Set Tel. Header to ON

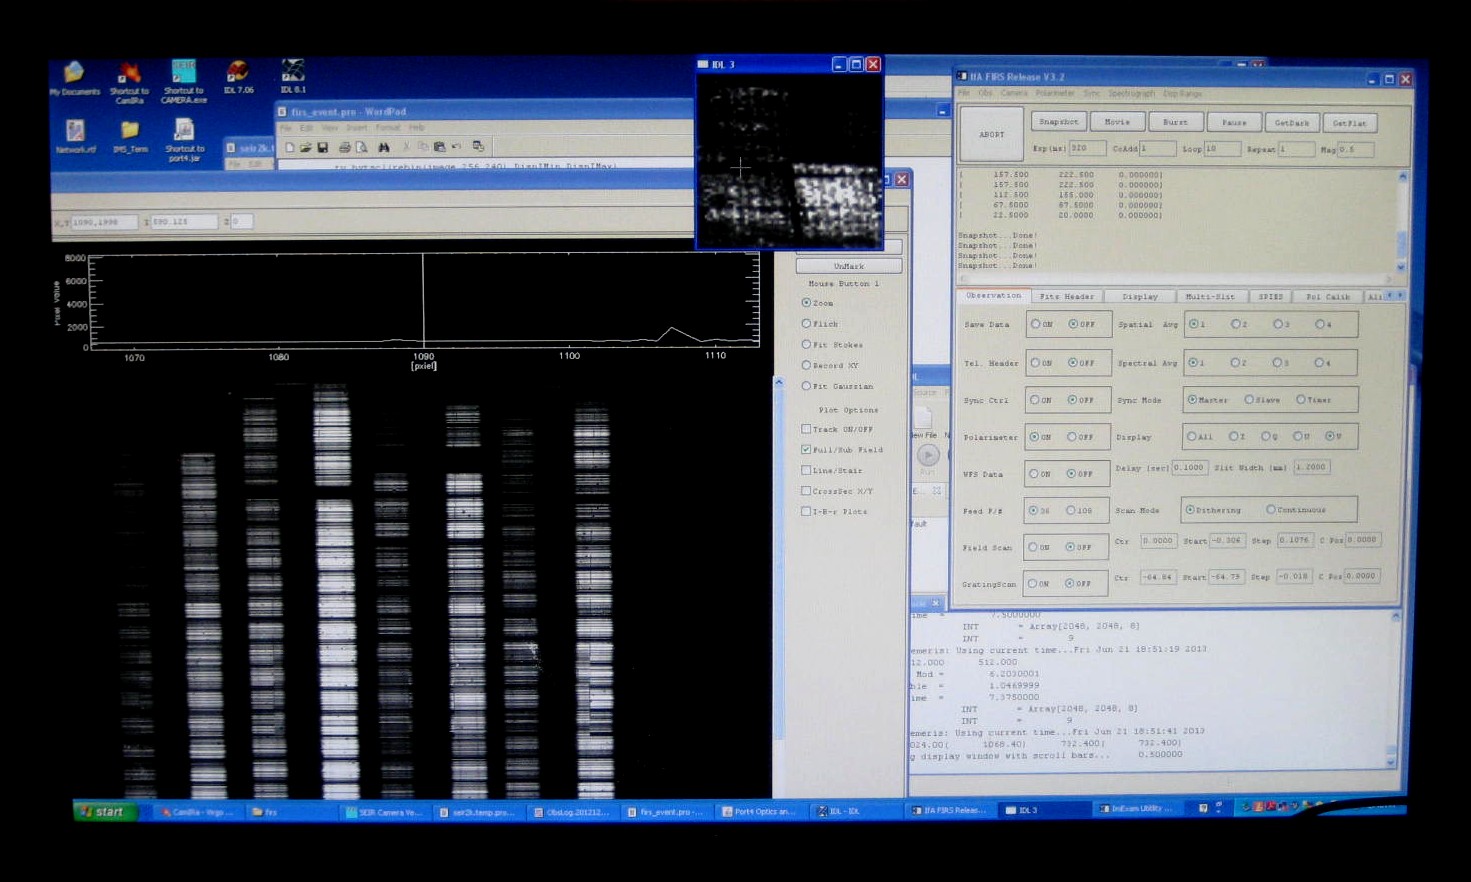pos(1035,362)
